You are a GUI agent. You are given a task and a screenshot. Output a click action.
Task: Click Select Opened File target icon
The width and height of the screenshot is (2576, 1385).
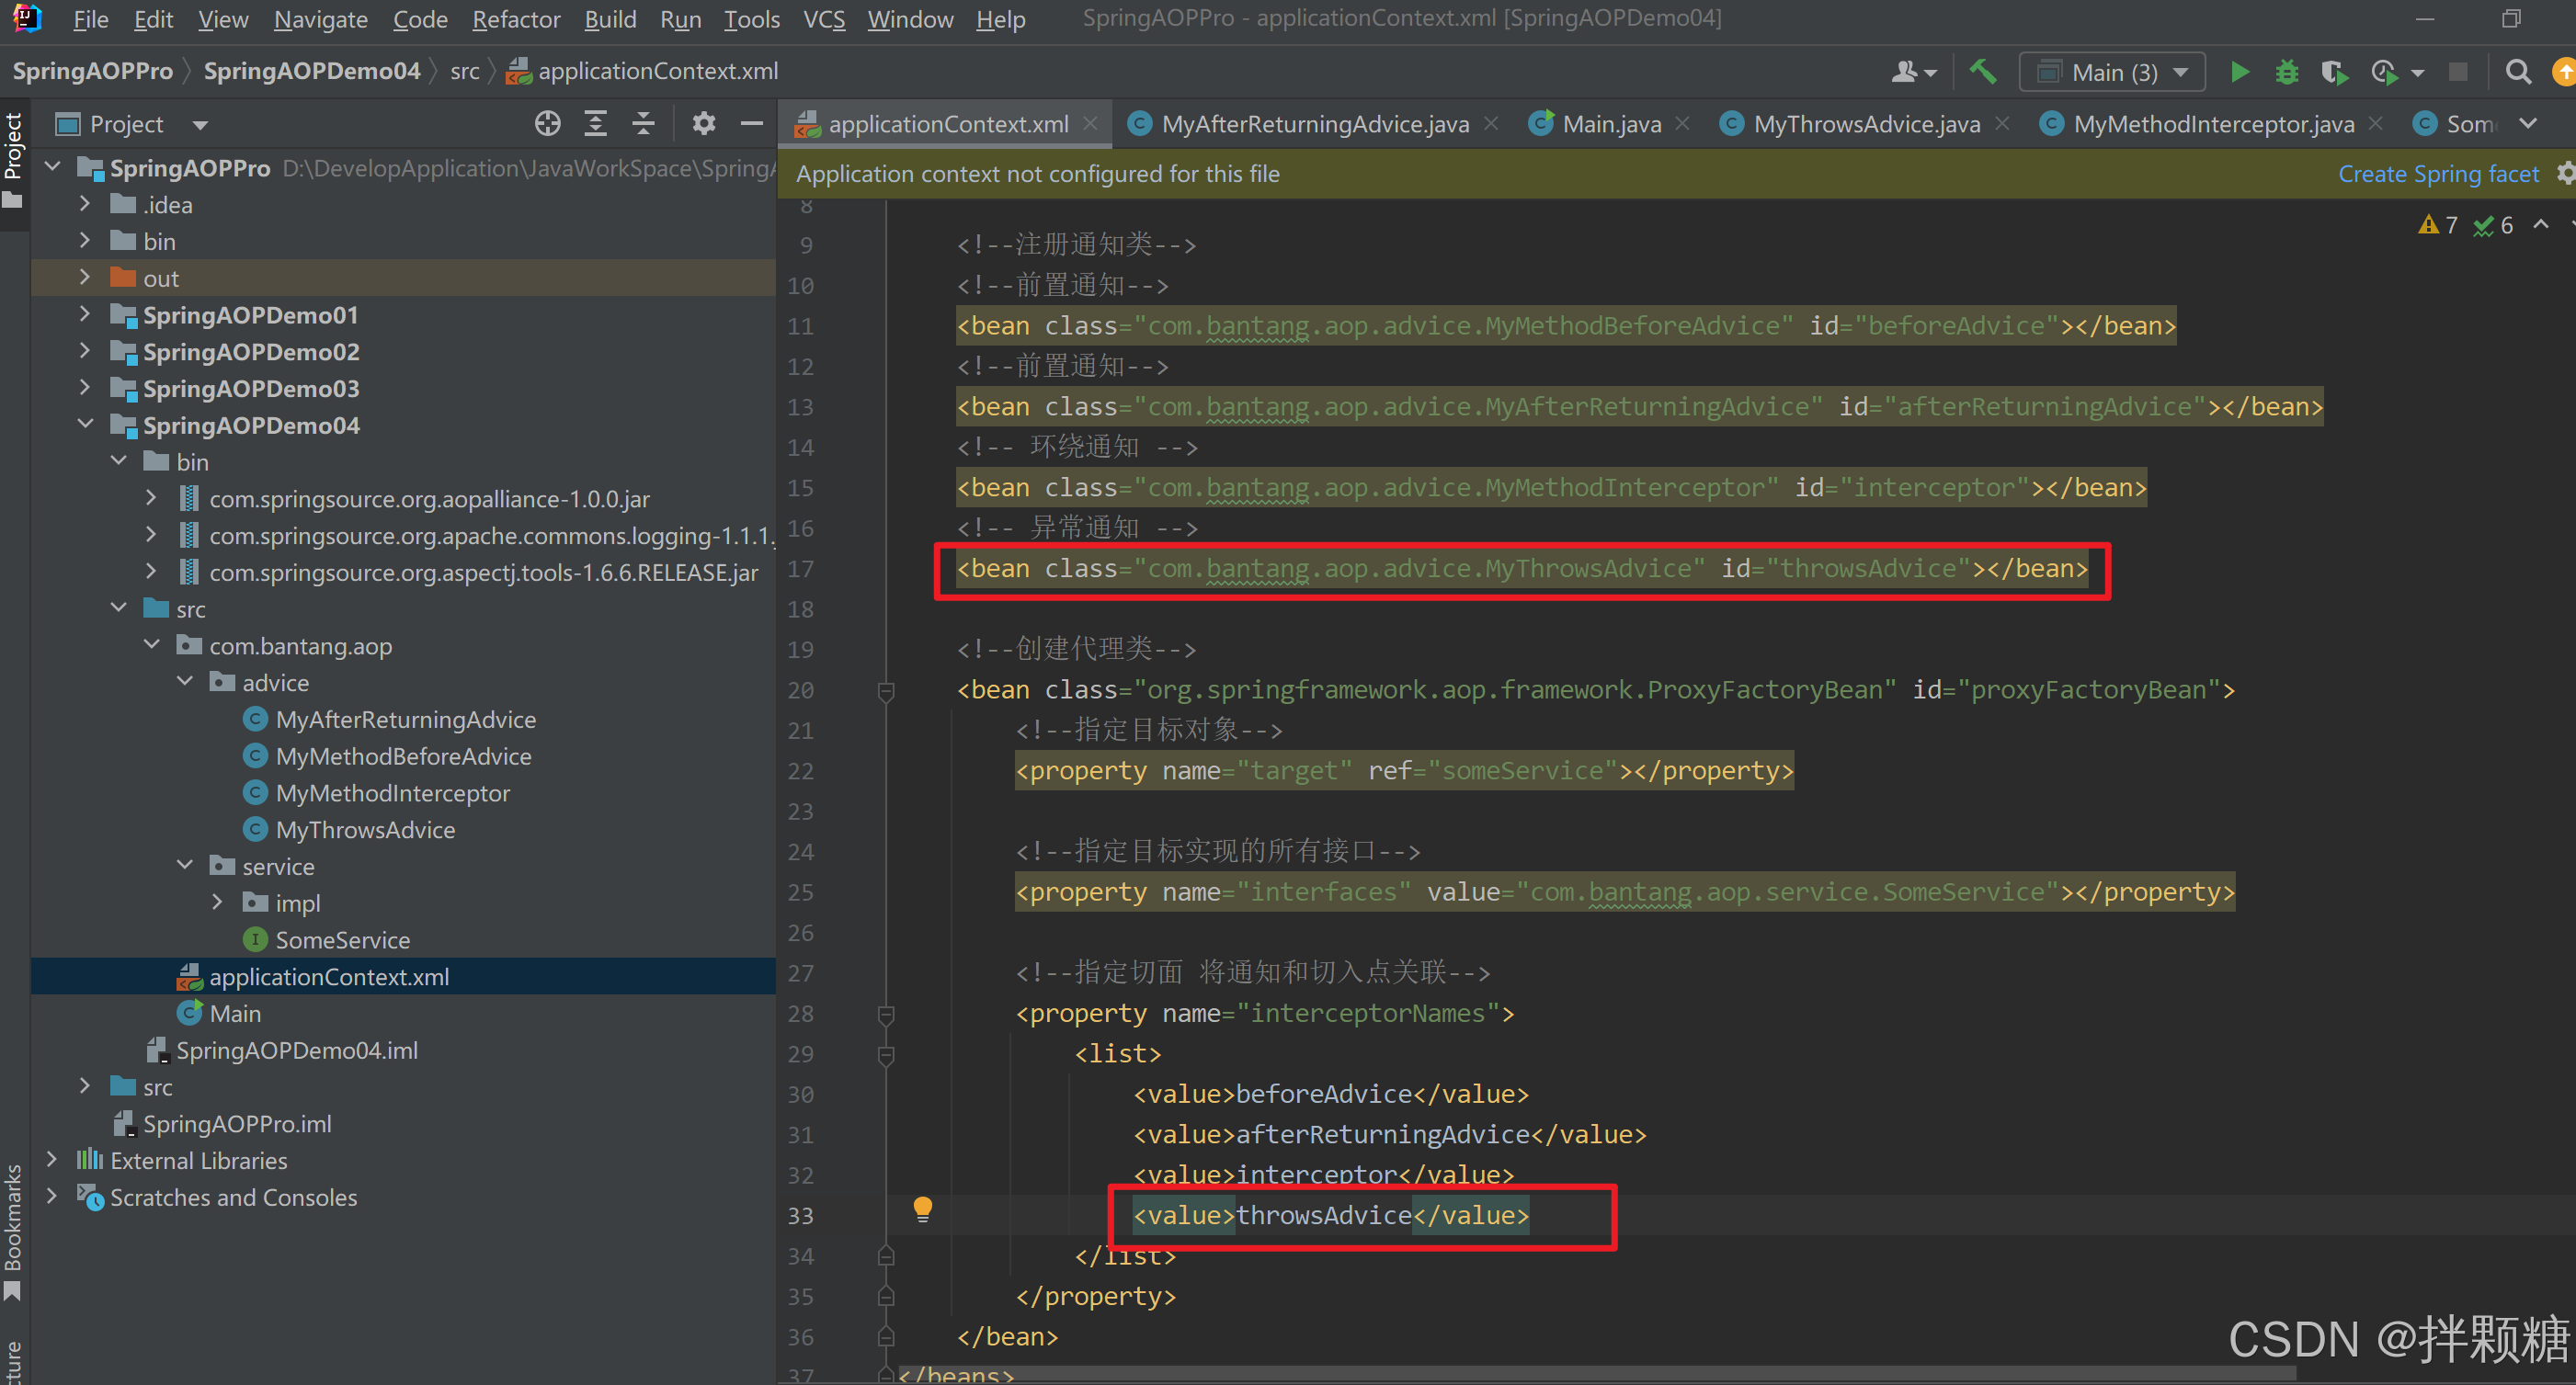point(547,124)
